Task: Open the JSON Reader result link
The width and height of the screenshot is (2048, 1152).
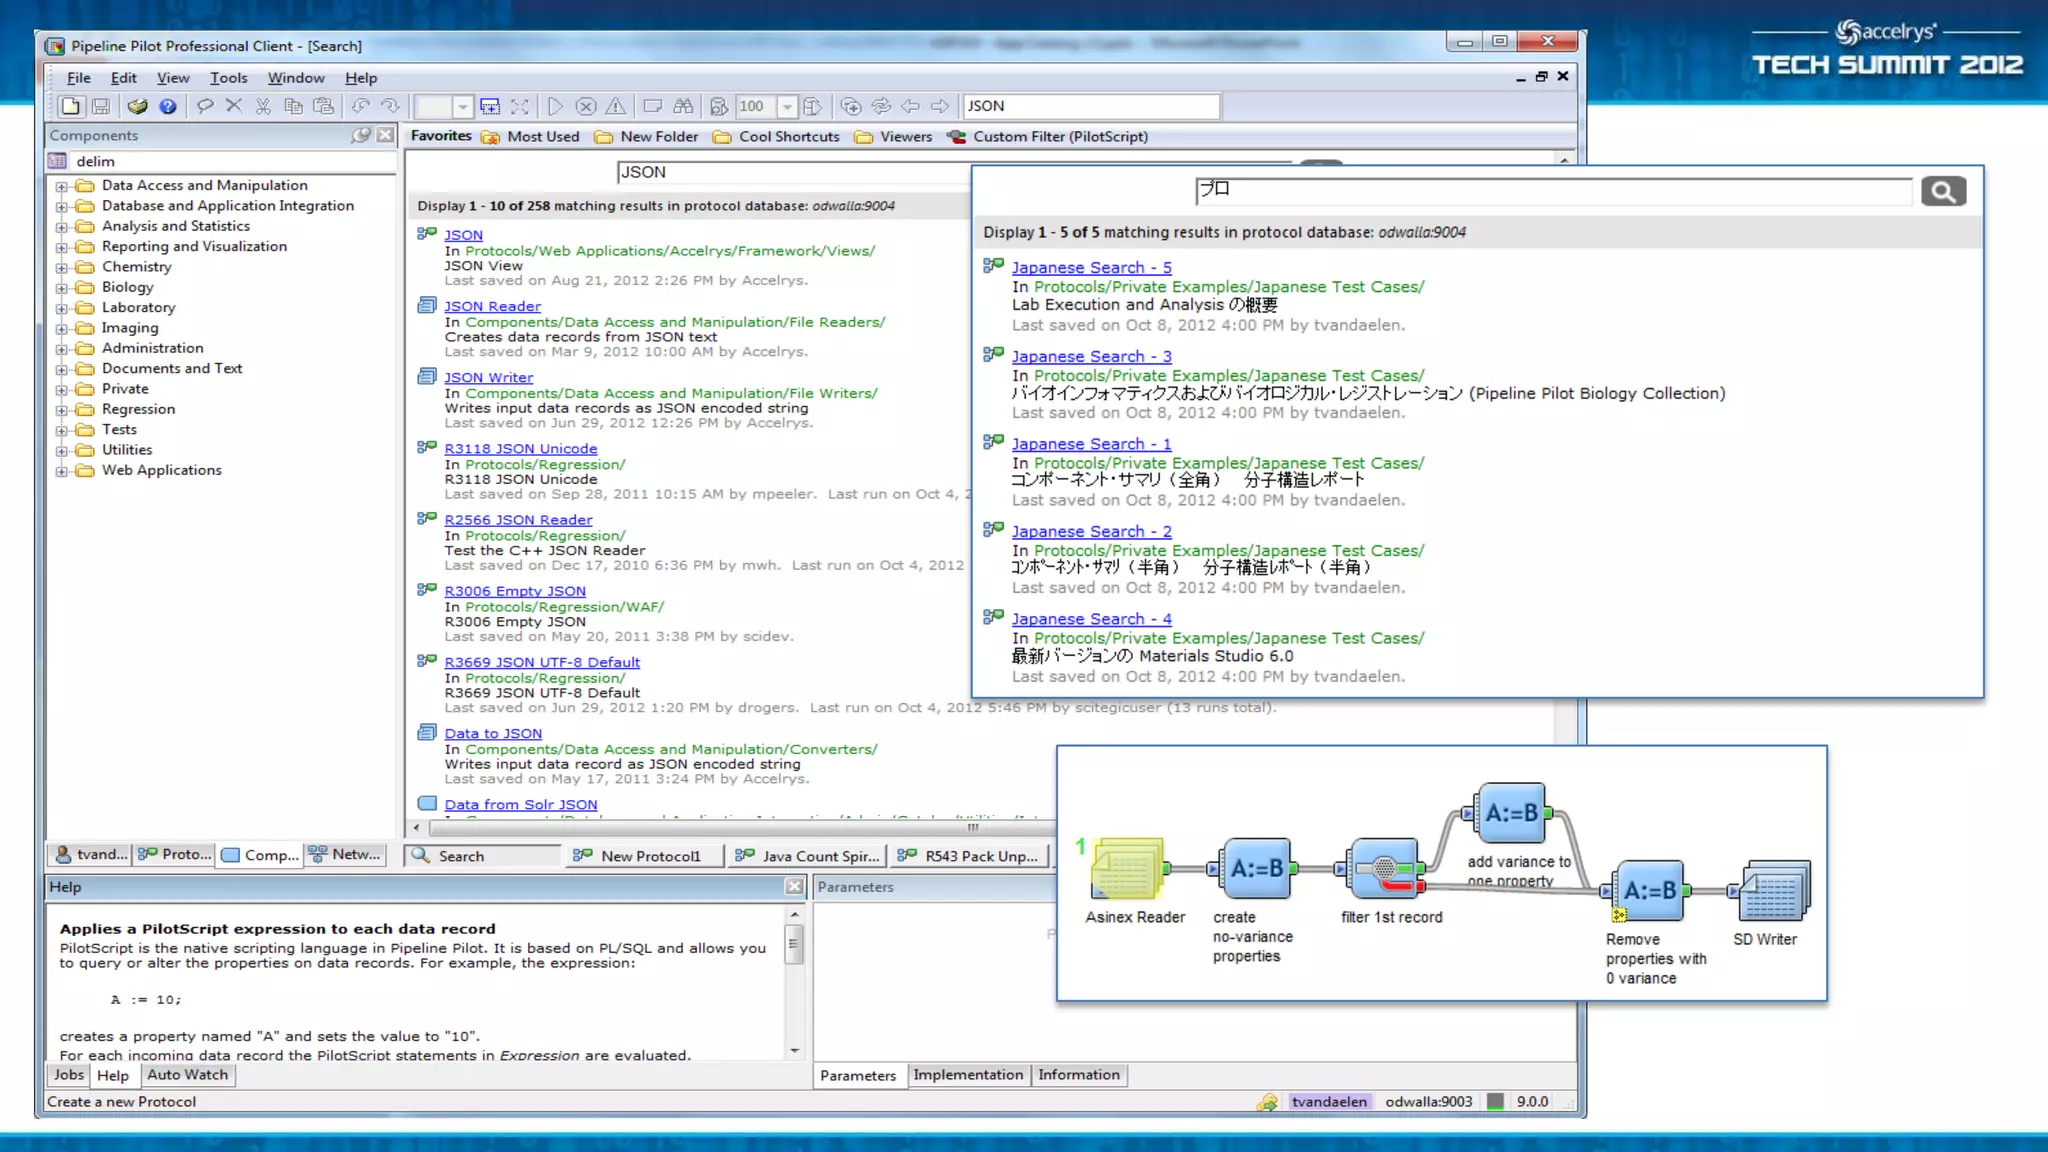Action: click(x=492, y=306)
